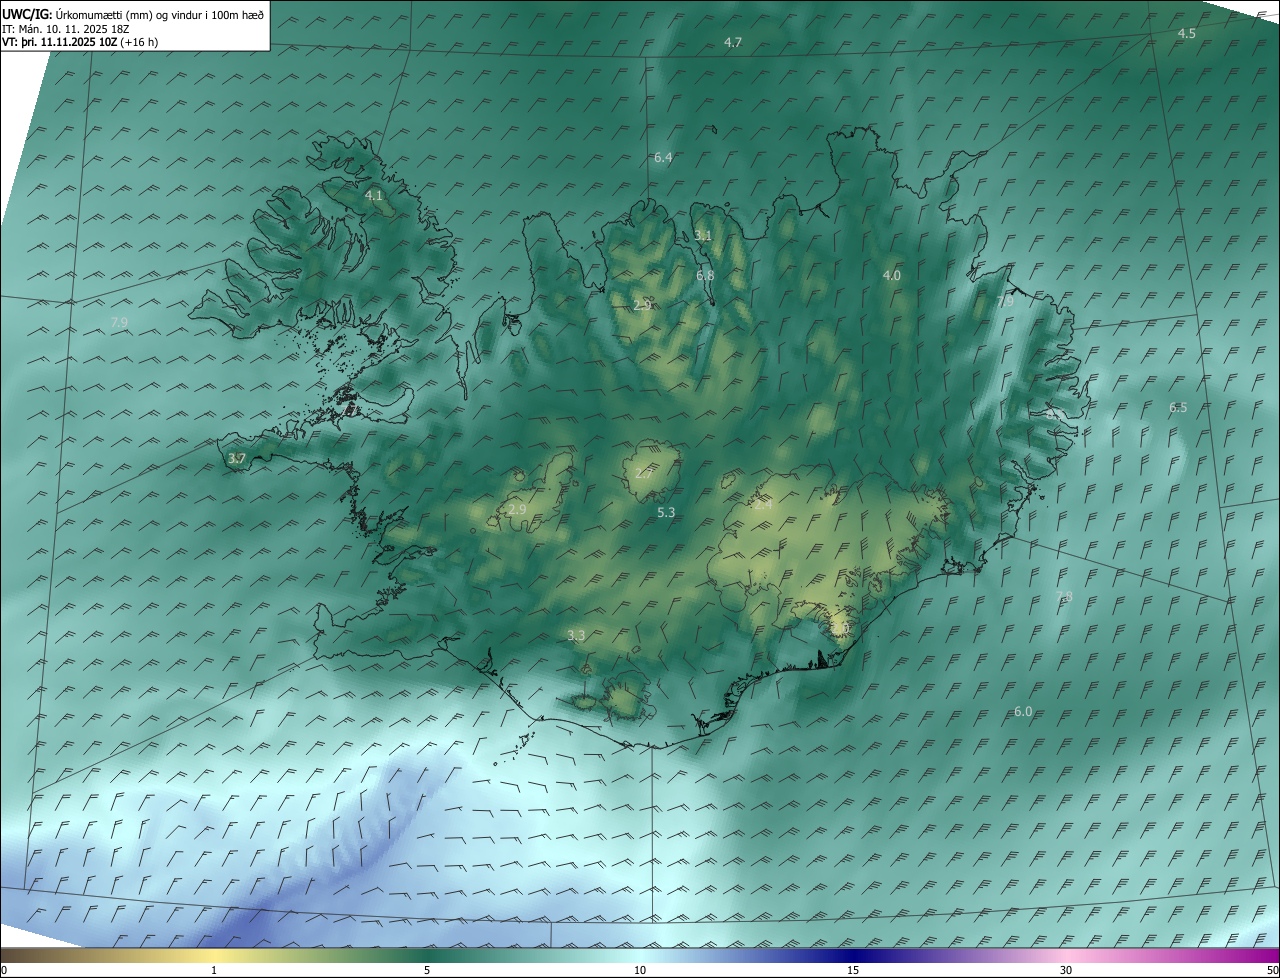
Task: Click the 7.9 value on the east coast
Action: click(x=1005, y=300)
